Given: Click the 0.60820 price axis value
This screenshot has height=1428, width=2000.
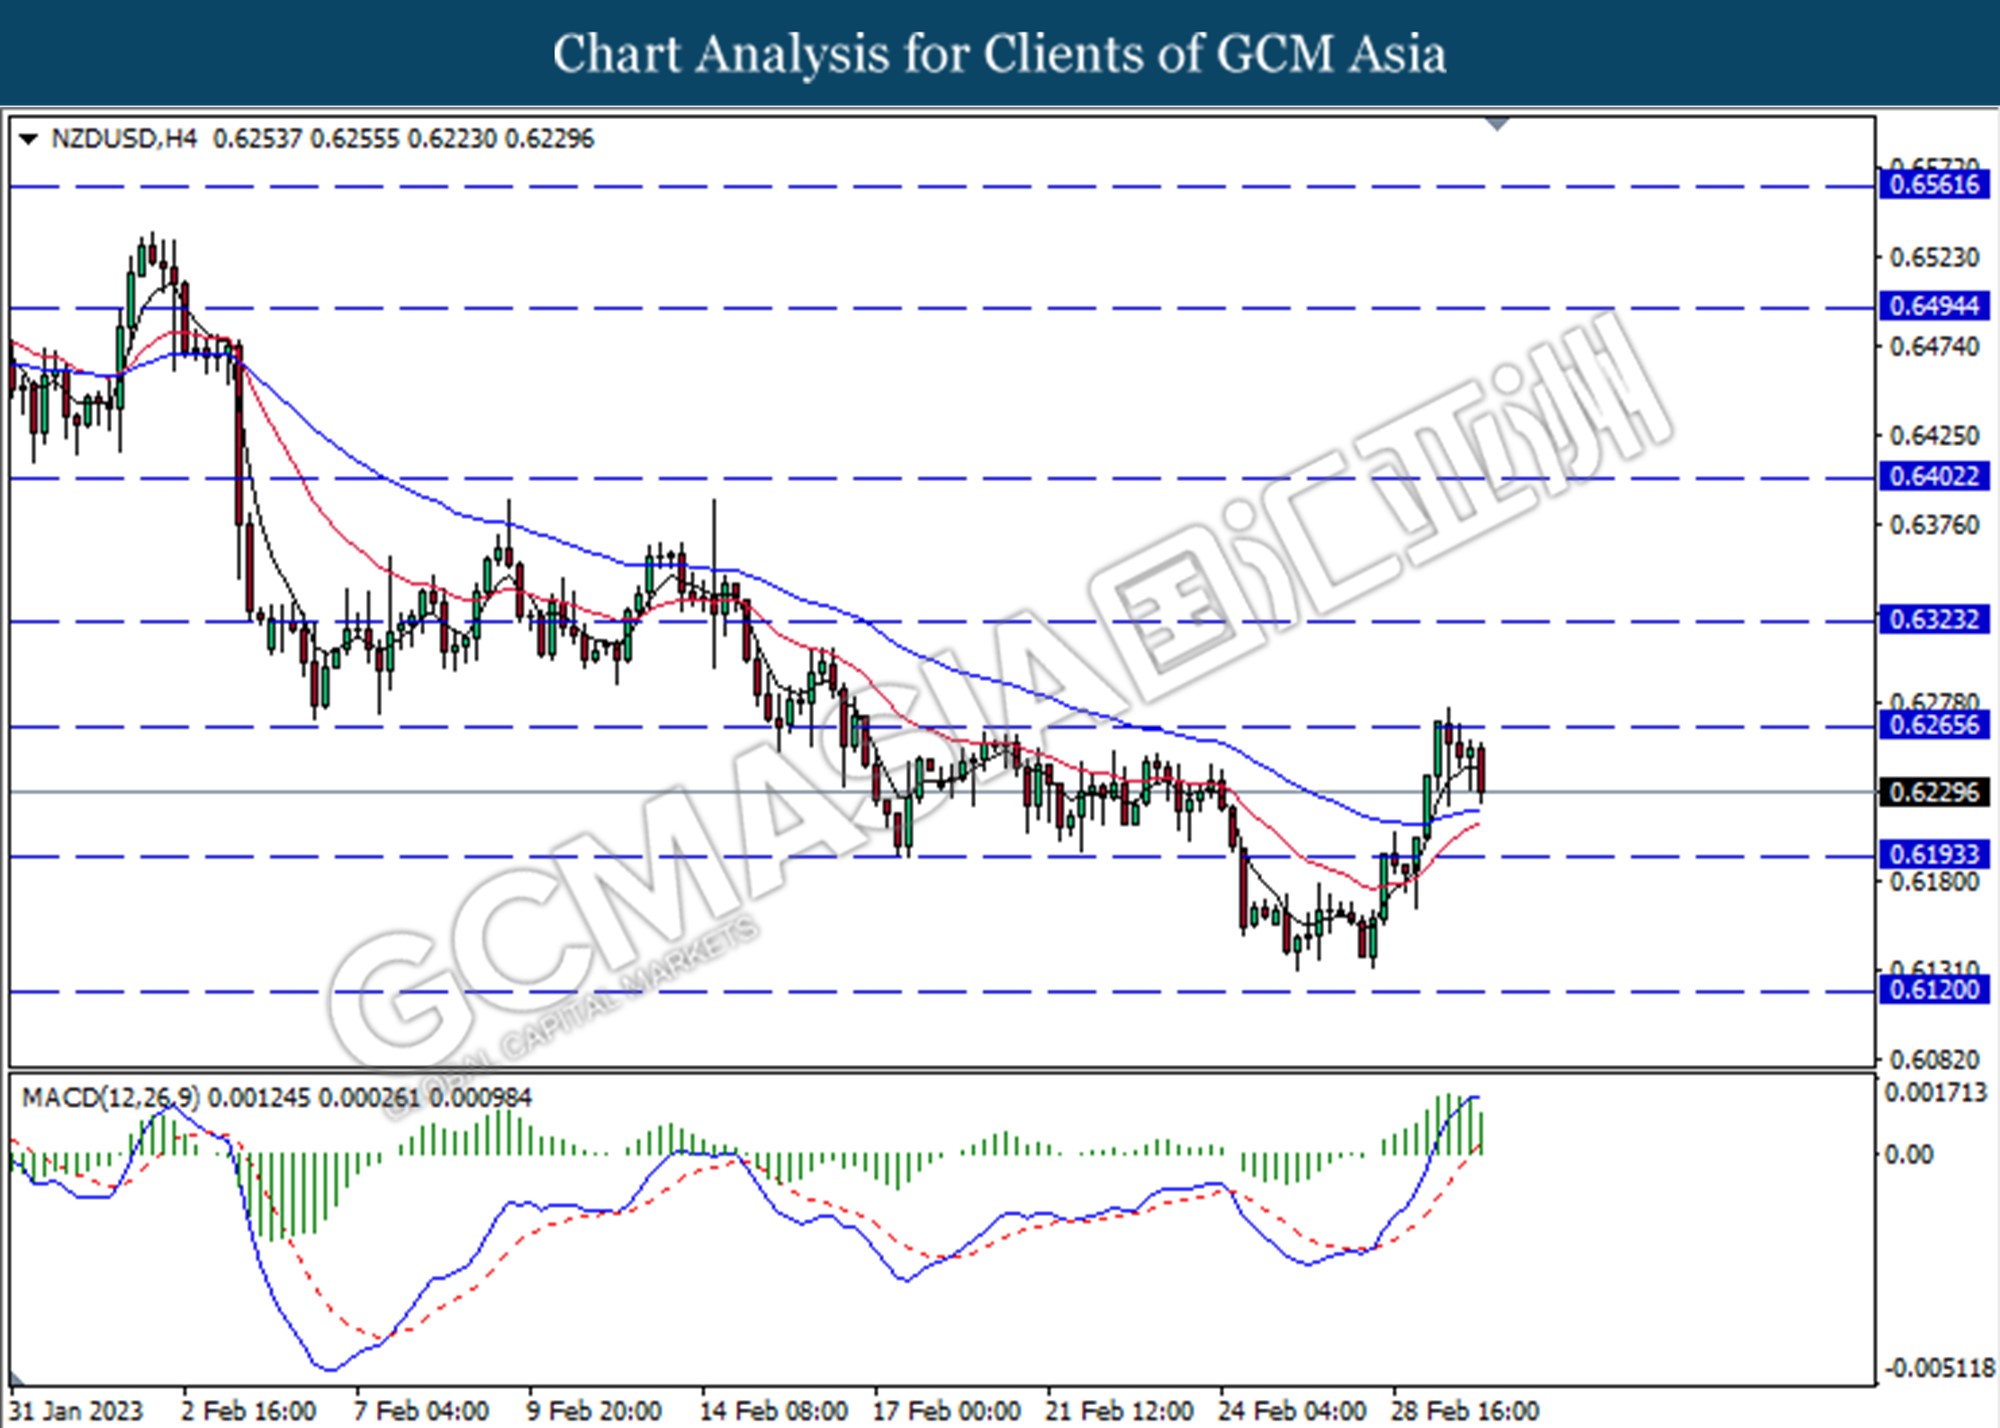Looking at the screenshot, I should coord(1934,1060).
